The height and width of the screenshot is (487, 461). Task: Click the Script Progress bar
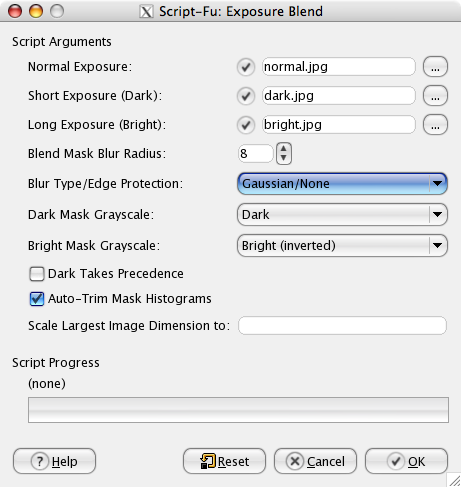(238, 410)
